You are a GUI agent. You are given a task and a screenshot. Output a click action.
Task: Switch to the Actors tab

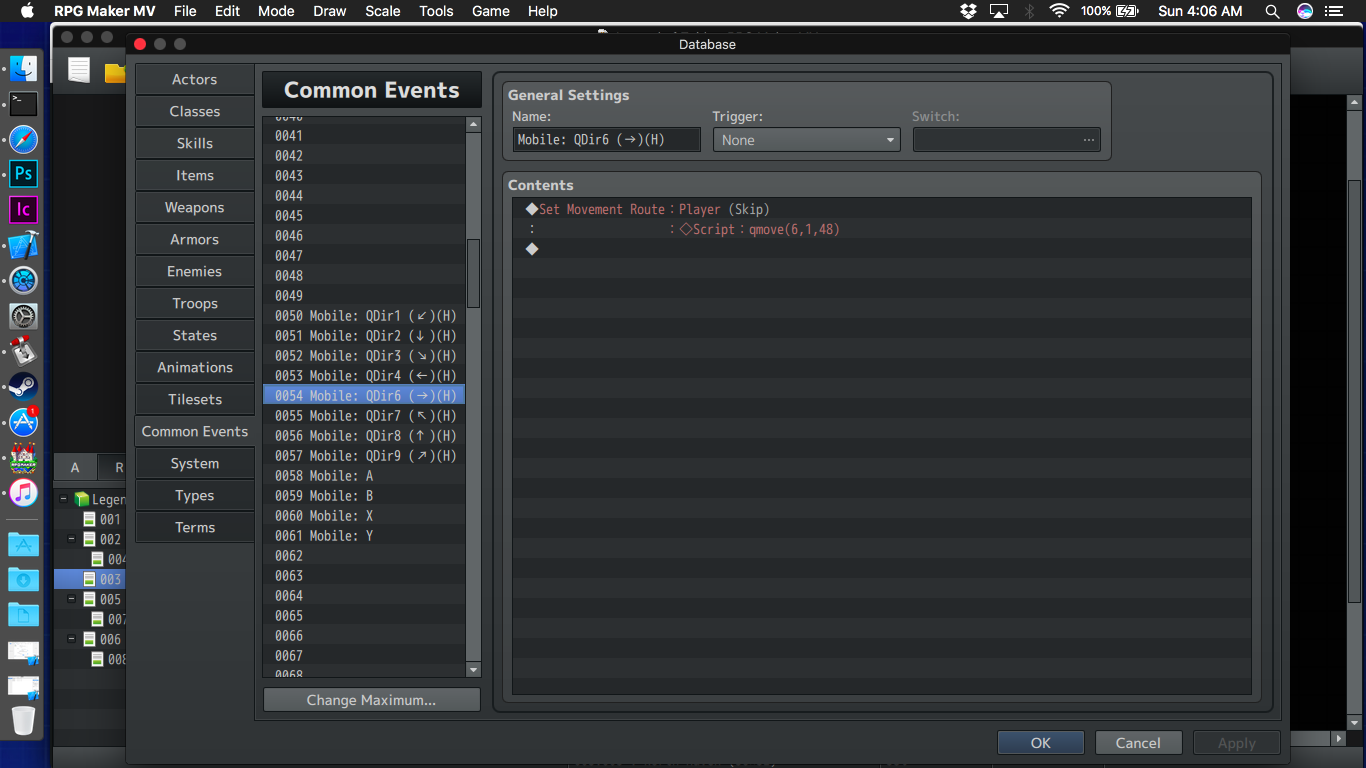194,79
